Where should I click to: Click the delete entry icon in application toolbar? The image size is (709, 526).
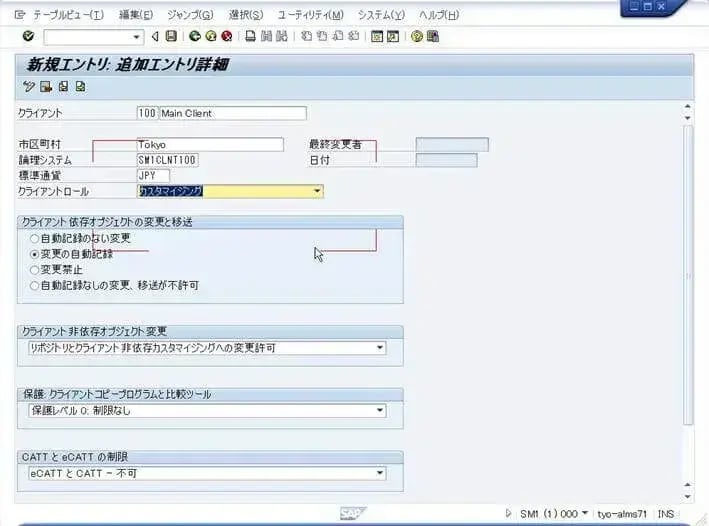coord(46,86)
